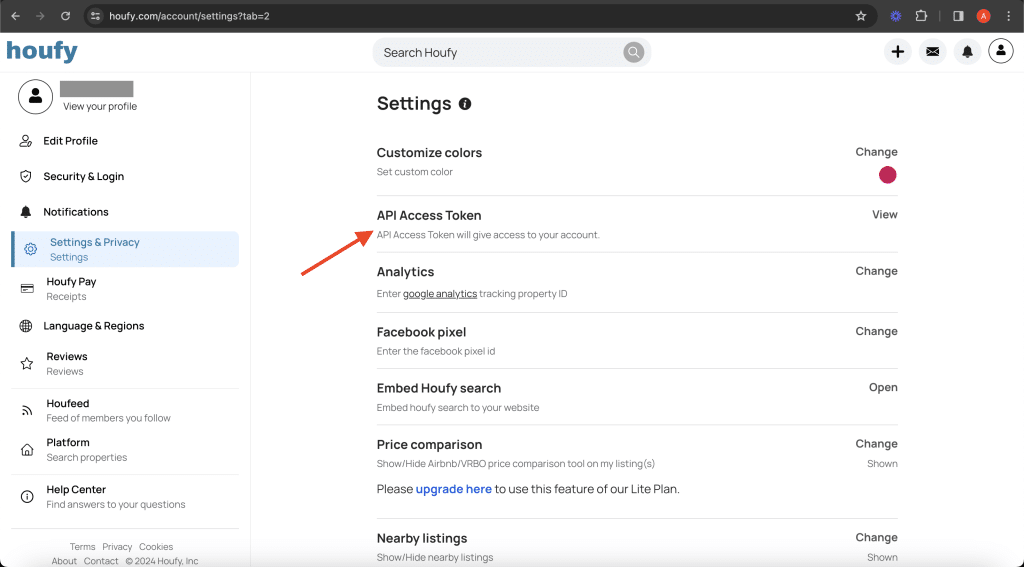Image resolution: width=1024 pixels, height=567 pixels.
Task: Open the account avatar in header
Action: point(1000,51)
